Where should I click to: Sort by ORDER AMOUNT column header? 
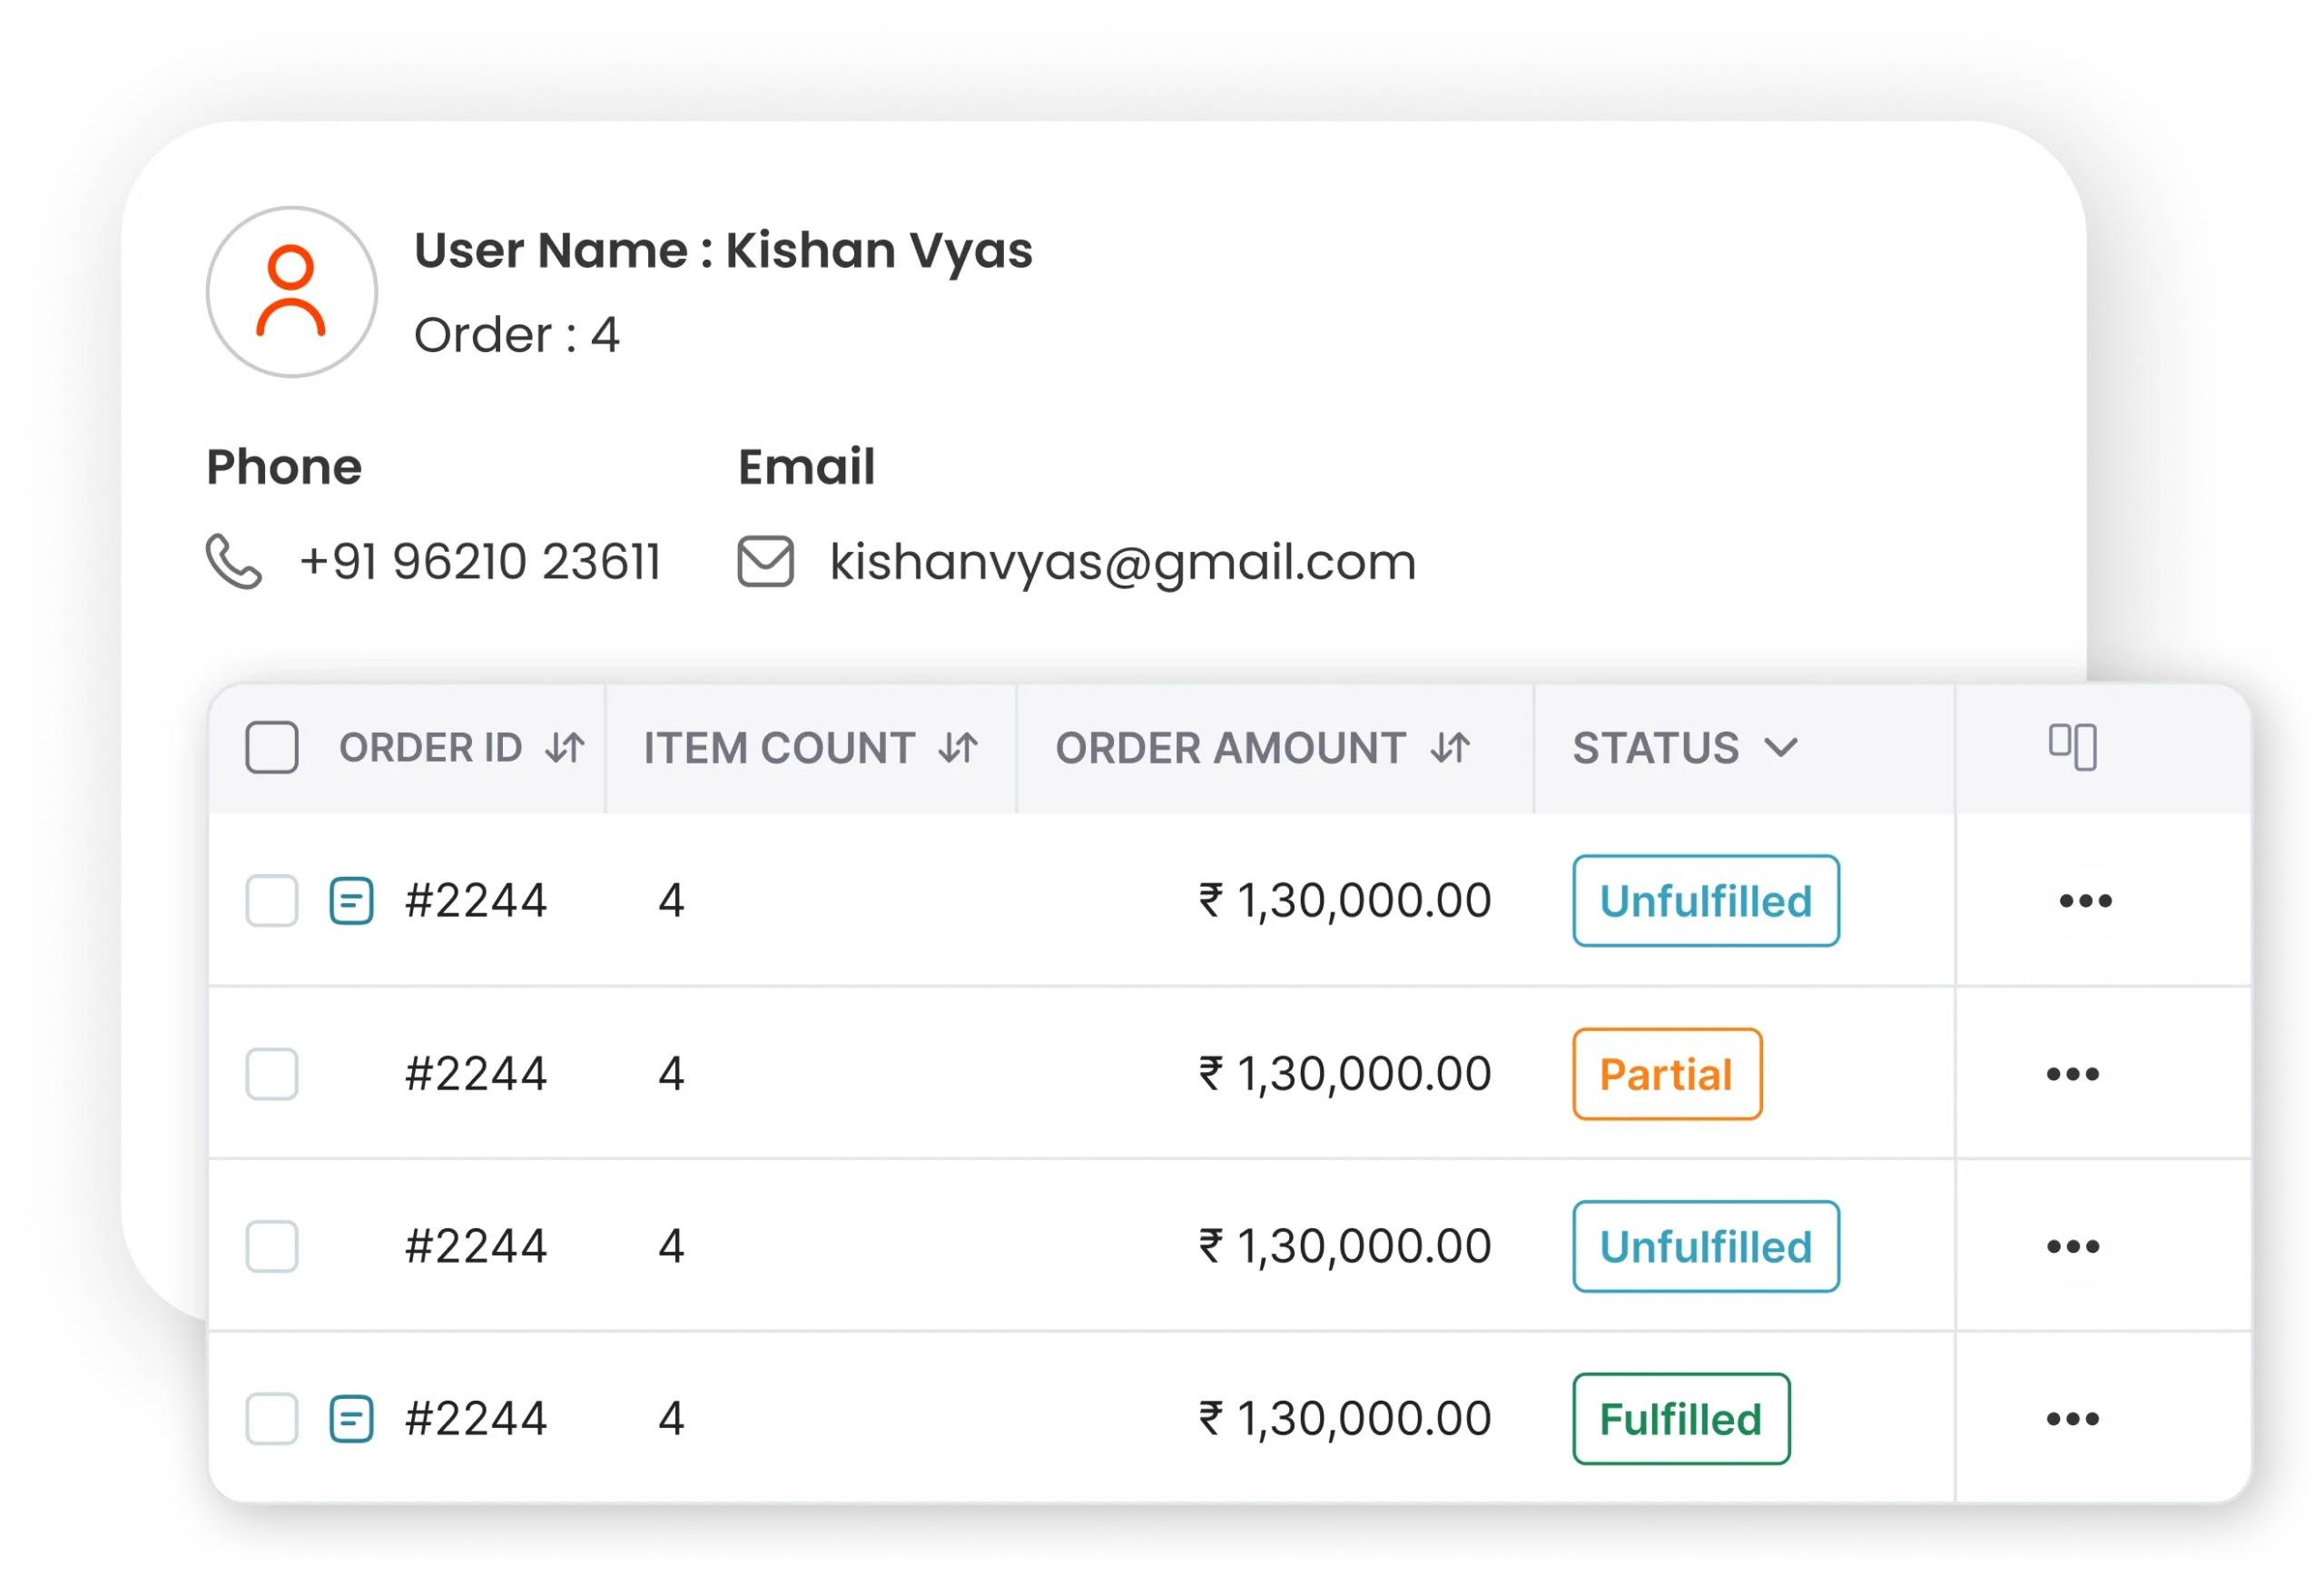[x=1450, y=747]
